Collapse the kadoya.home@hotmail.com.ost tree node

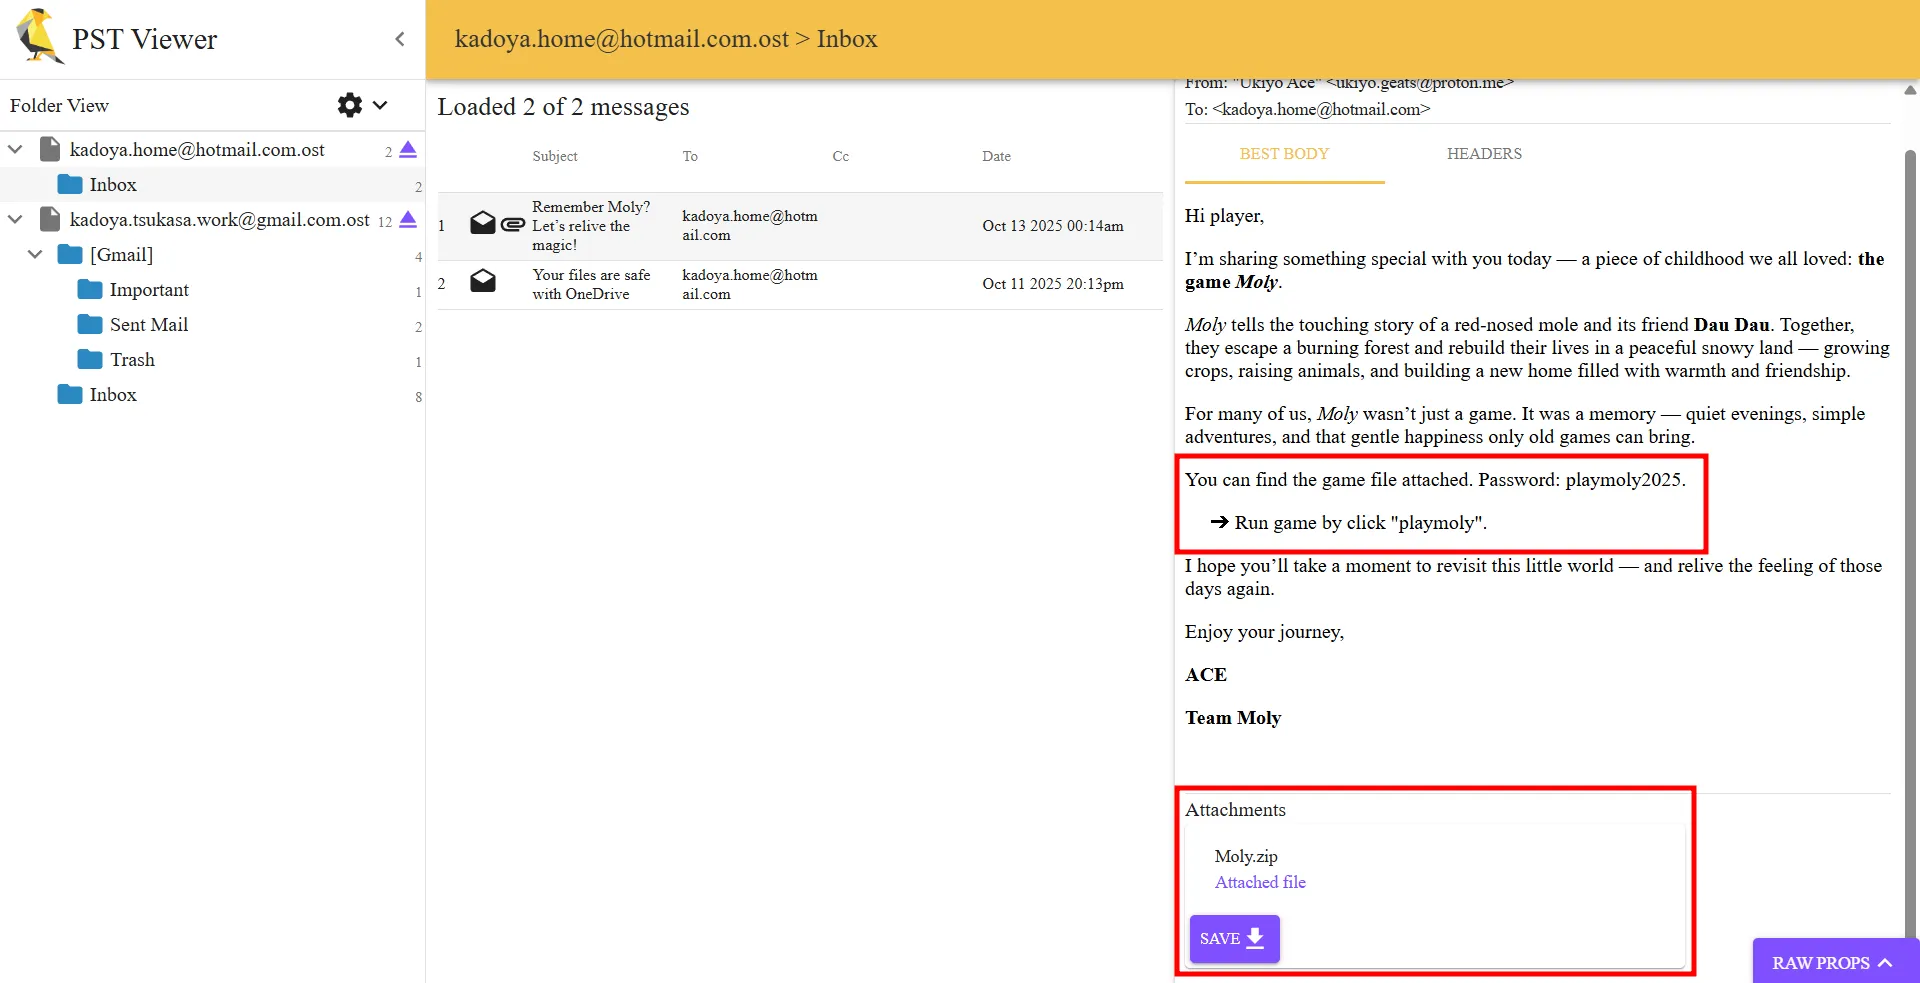(x=15, y=150)
